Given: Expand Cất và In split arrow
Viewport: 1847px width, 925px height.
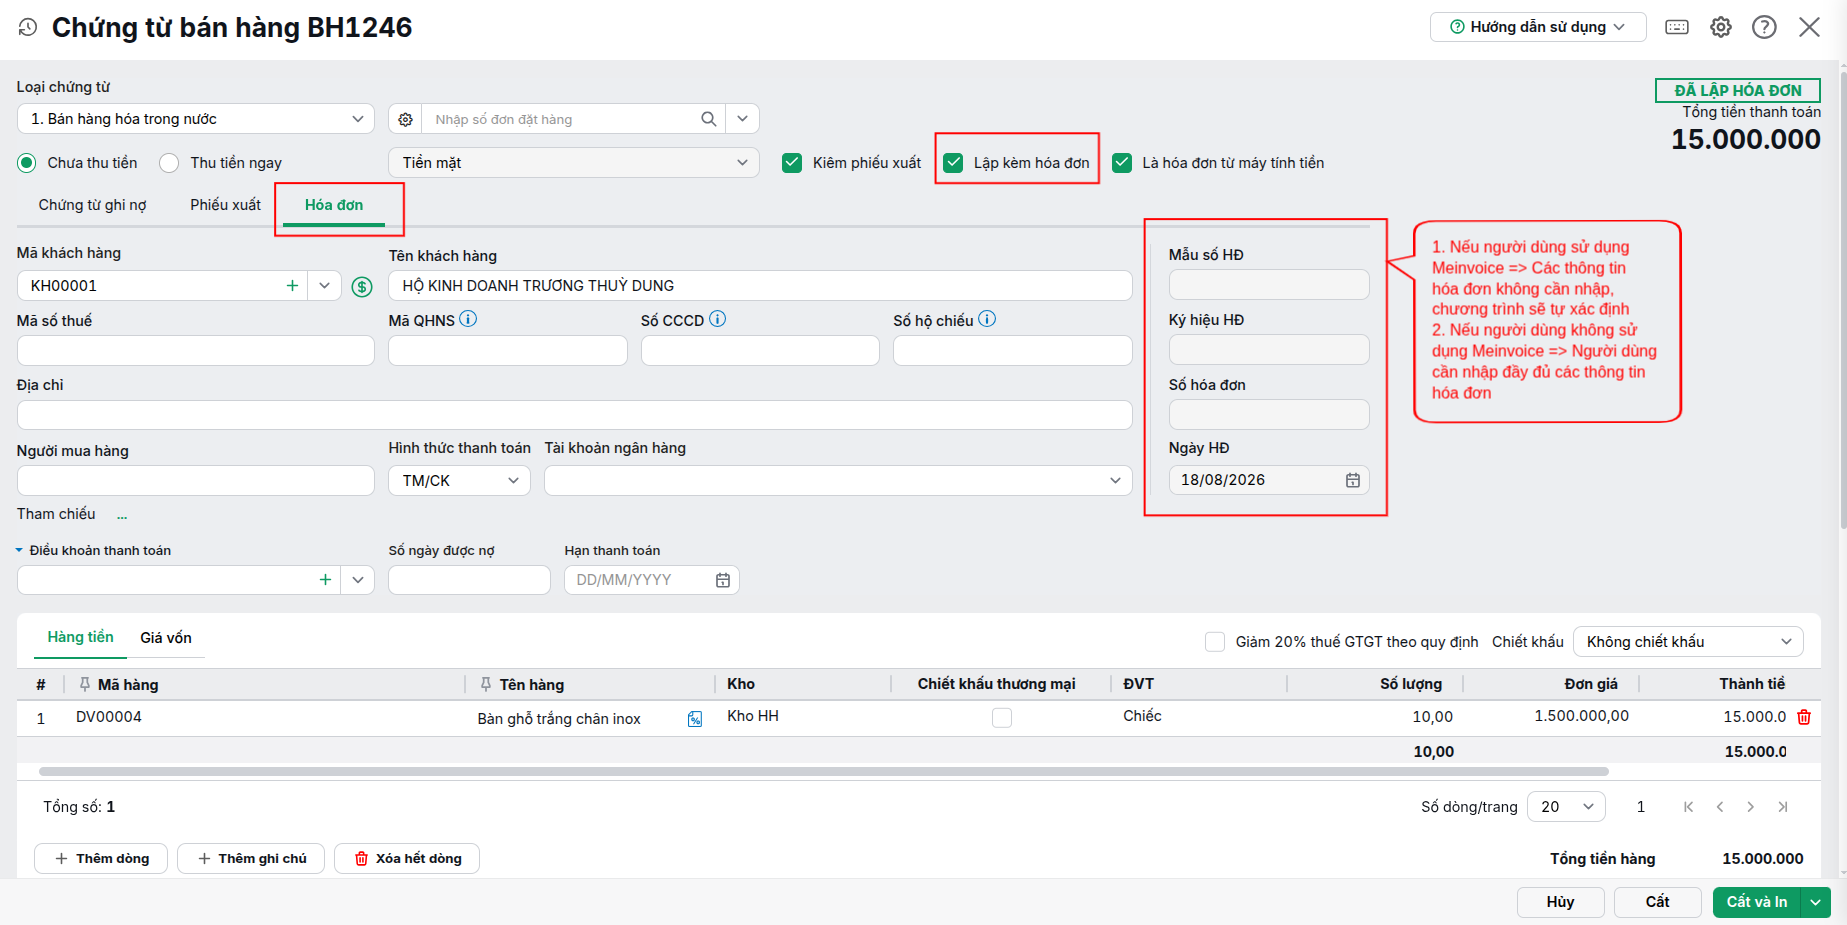Looking at the screenshot, I should pyautogui.click(x=1816, y=902).
